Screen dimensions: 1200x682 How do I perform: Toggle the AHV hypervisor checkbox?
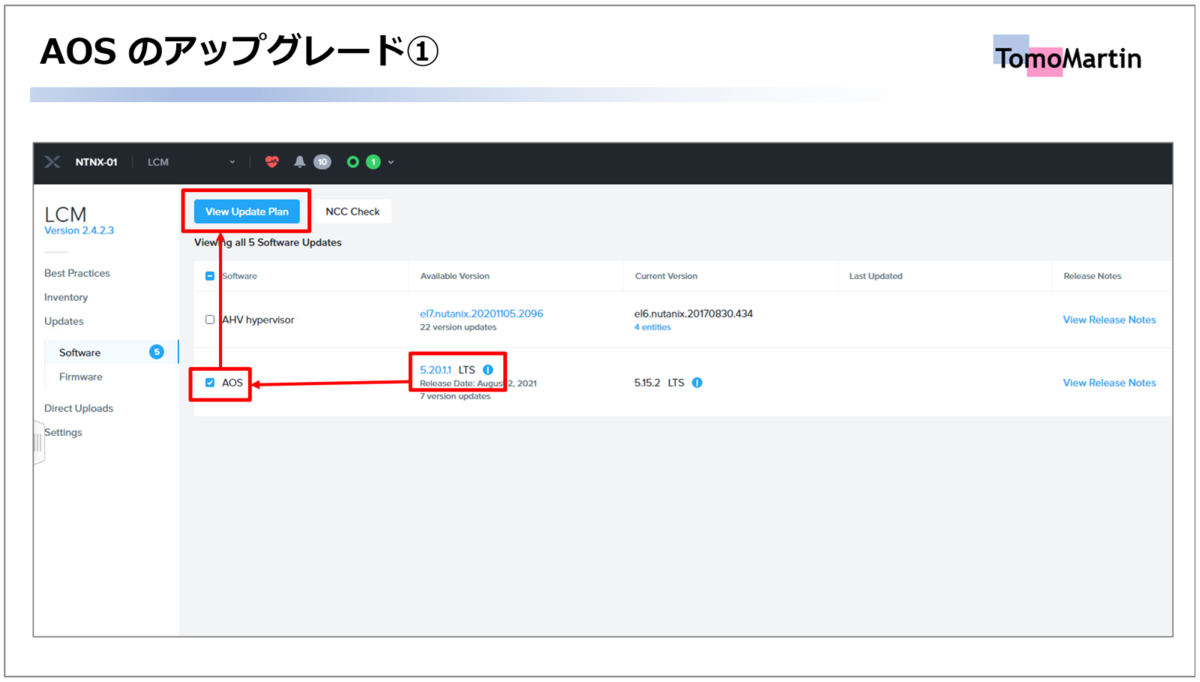pos(210,320)
